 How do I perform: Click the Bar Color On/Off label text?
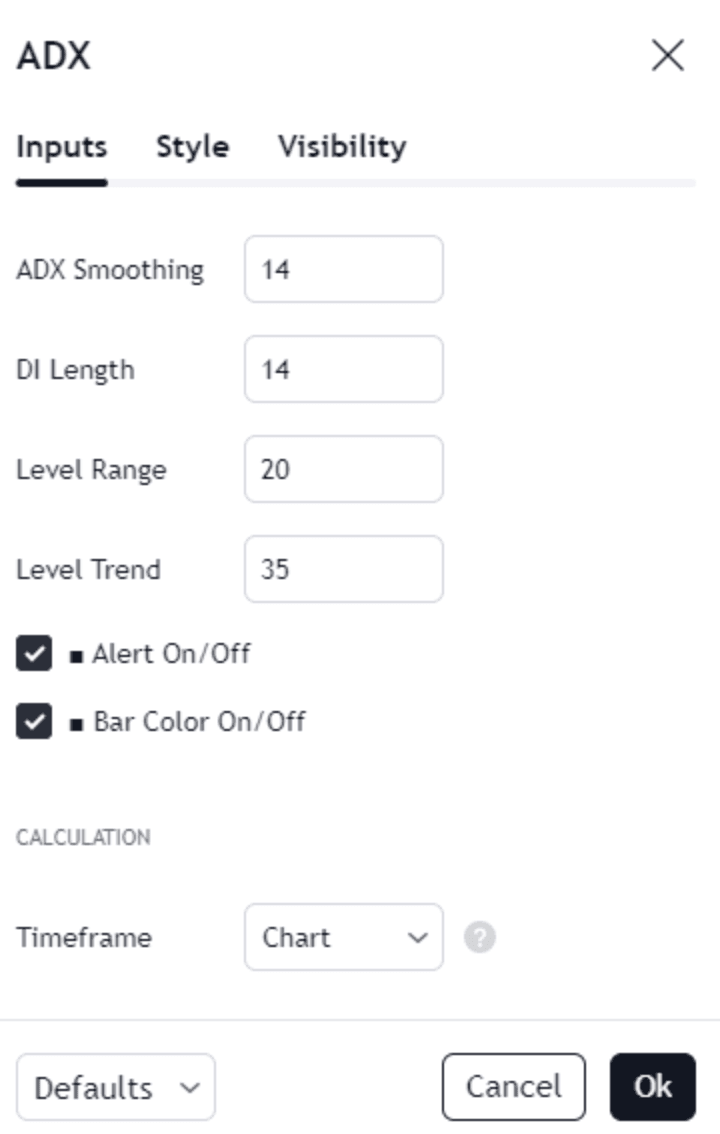pyautogui.click(x=199, y=722)
